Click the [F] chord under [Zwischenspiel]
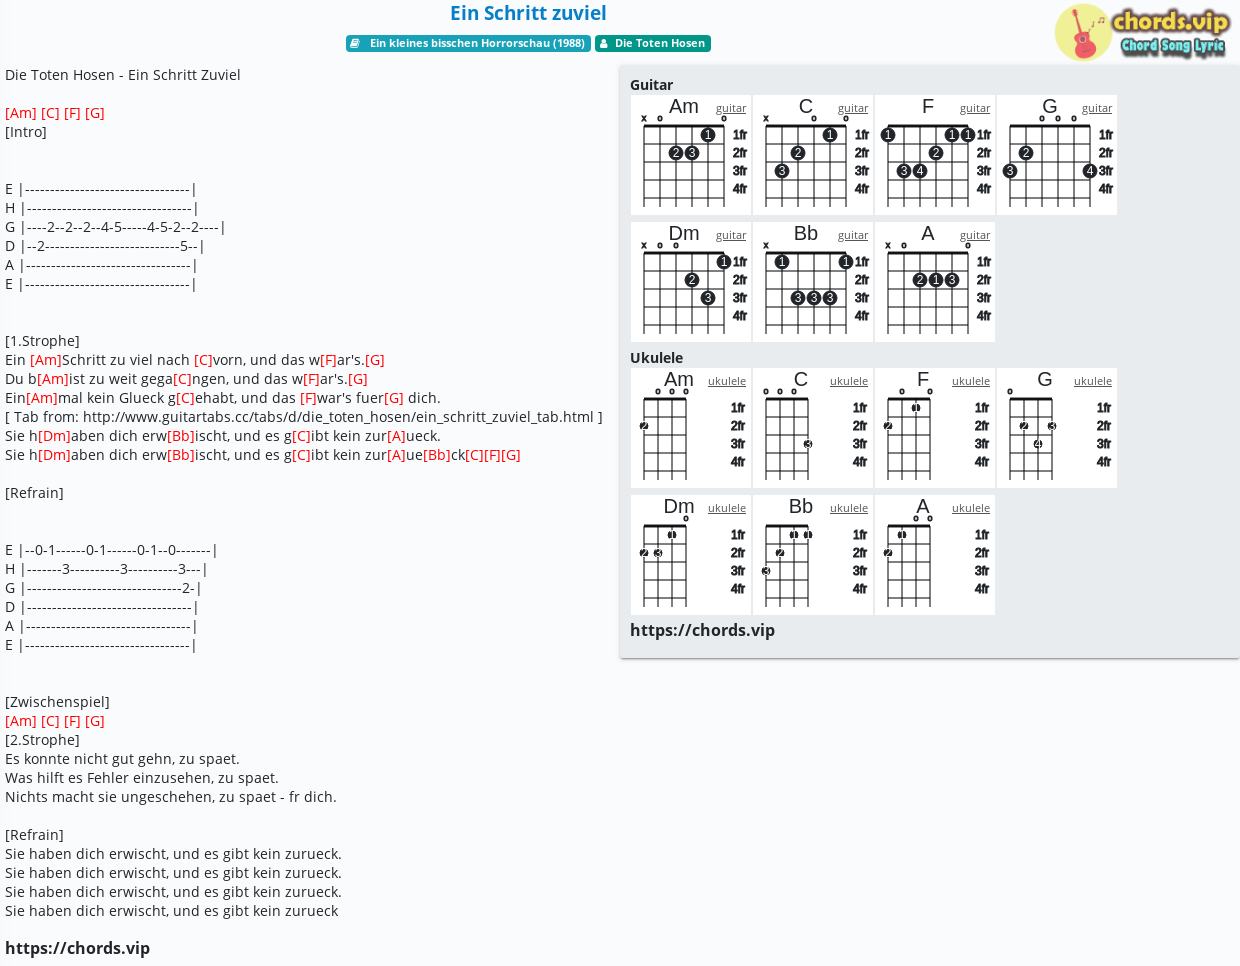Image resolution: width=1240 pixels, height=966 pixels. click(x=72, y=721)
